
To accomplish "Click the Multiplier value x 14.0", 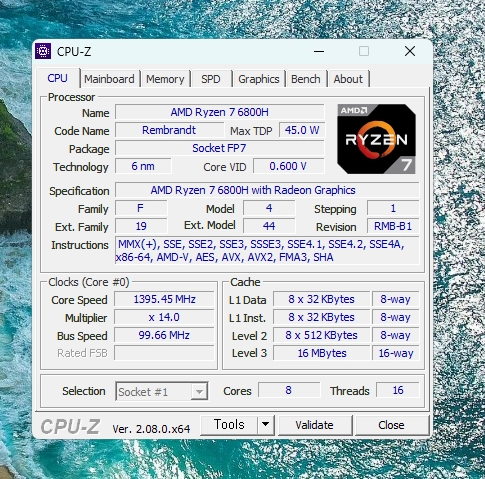I will coord(164,317).
